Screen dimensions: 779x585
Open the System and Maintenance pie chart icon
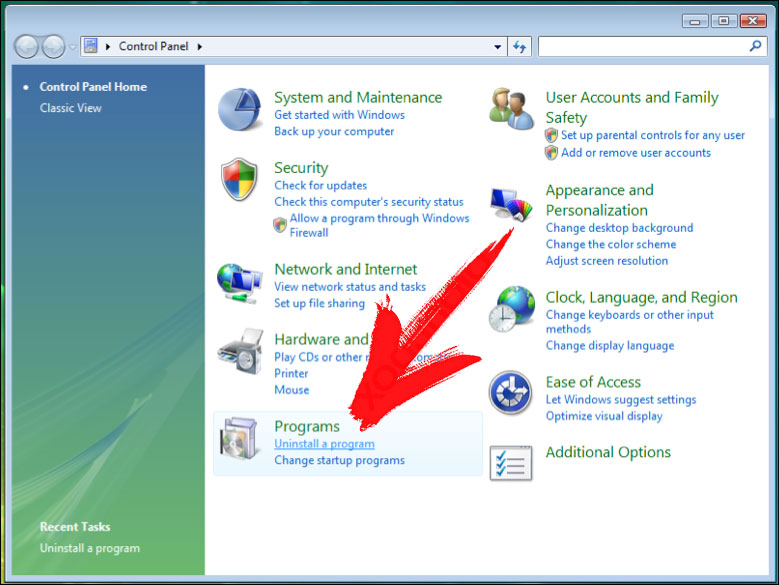click(x=239, y=109)
